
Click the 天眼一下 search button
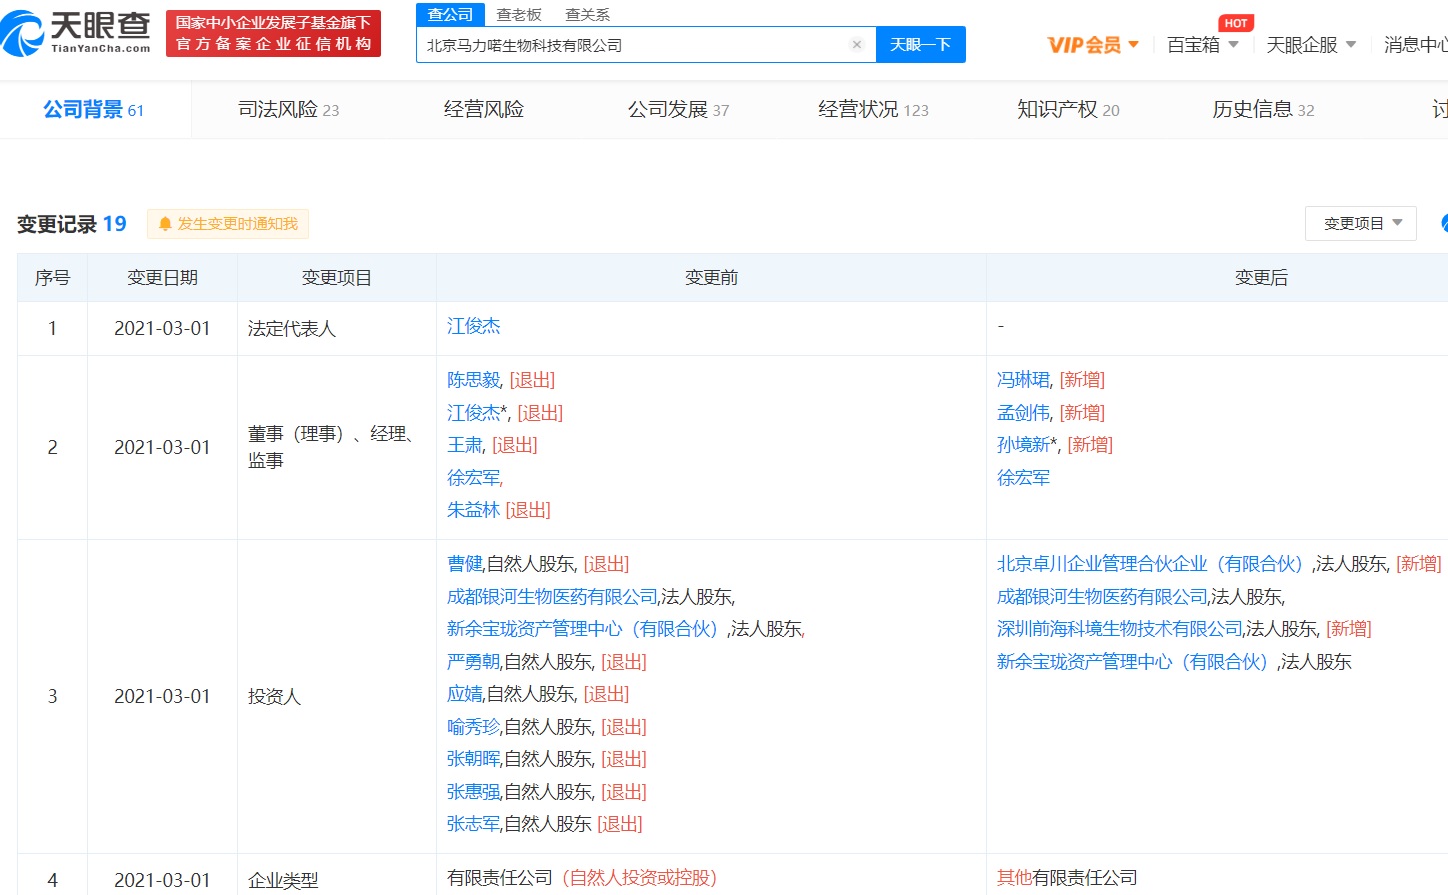pos(921,44)
